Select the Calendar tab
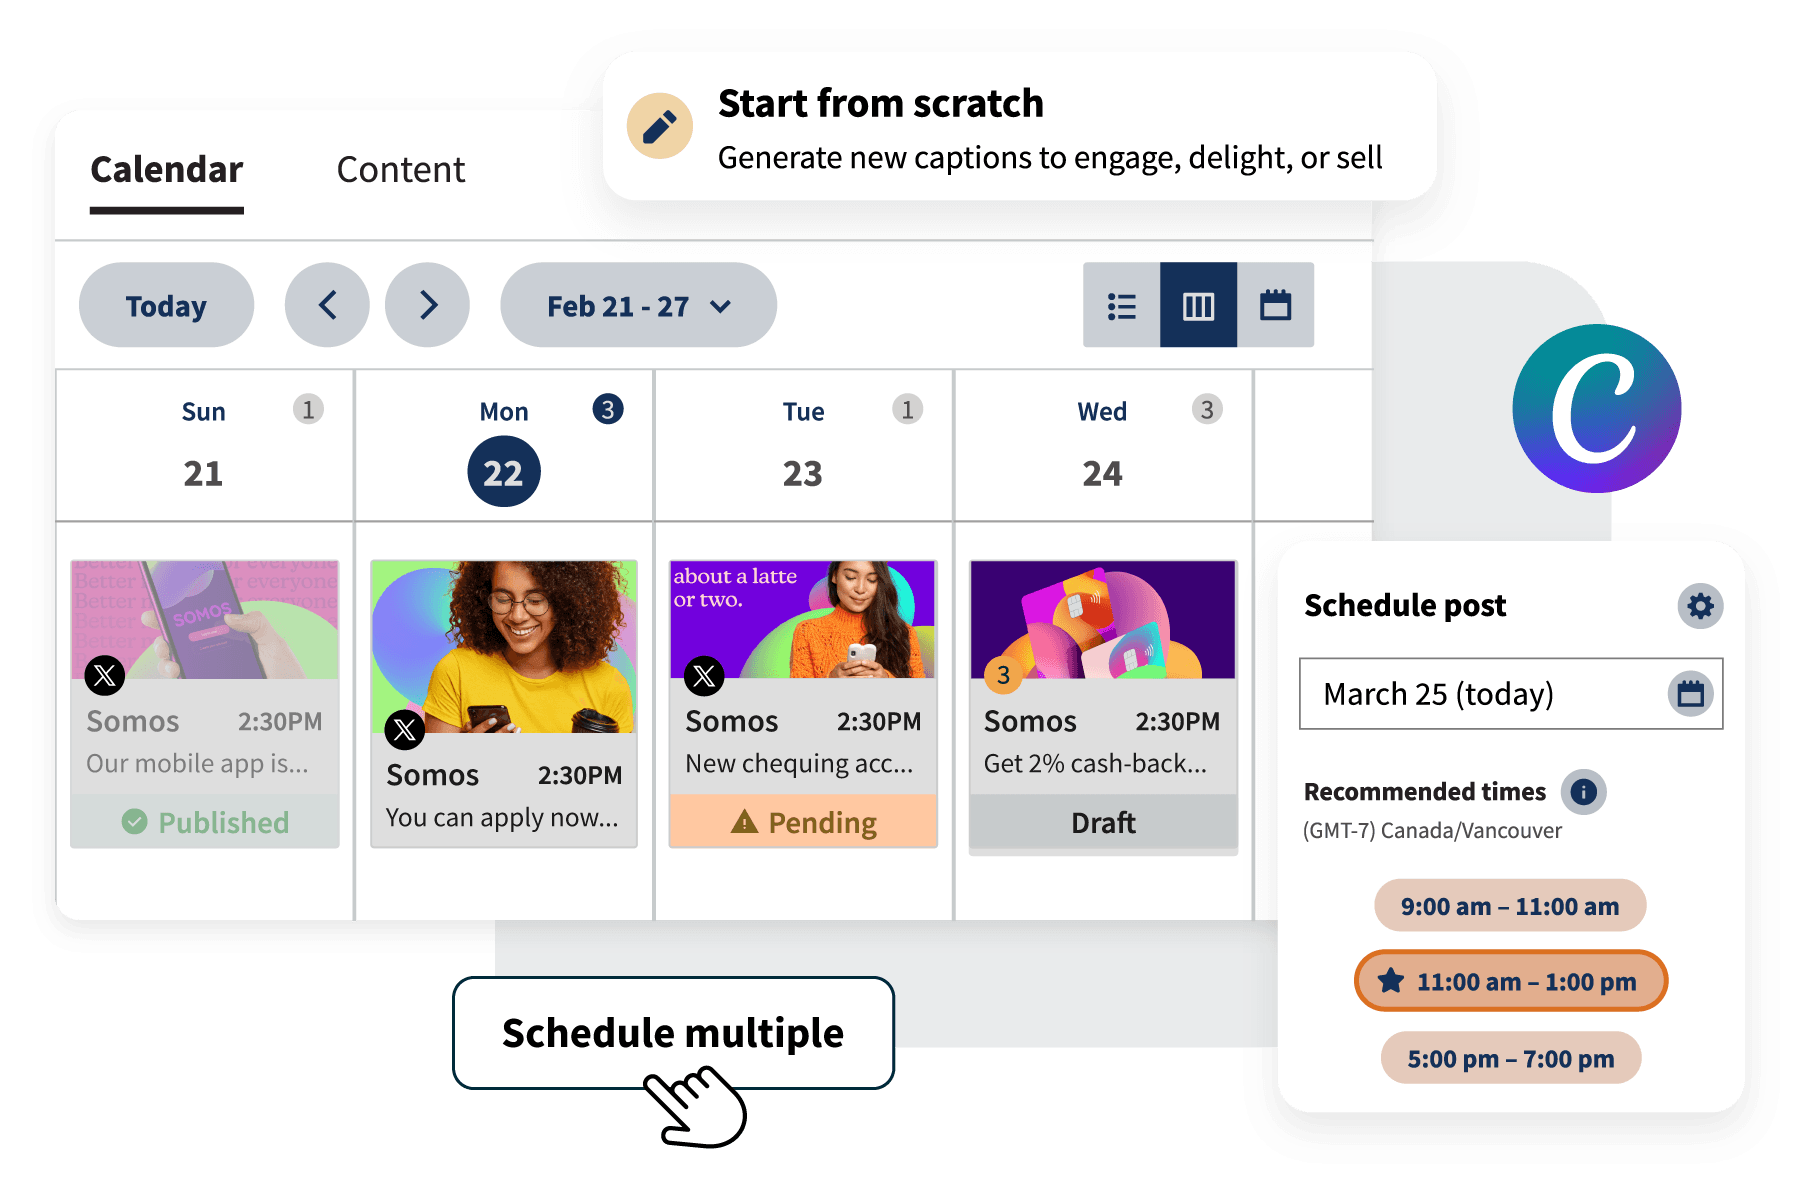Screen dimensions: 1800x1200 (166, 170)
